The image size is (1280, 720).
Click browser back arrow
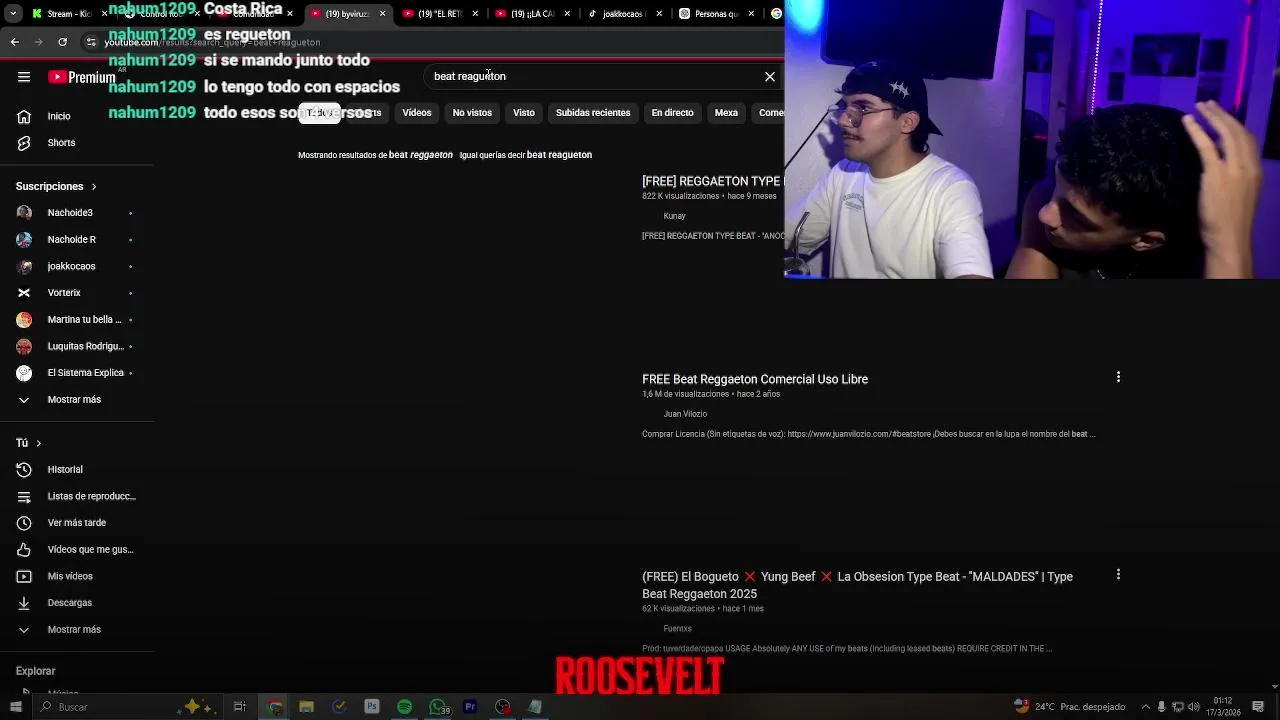(14, 42)
